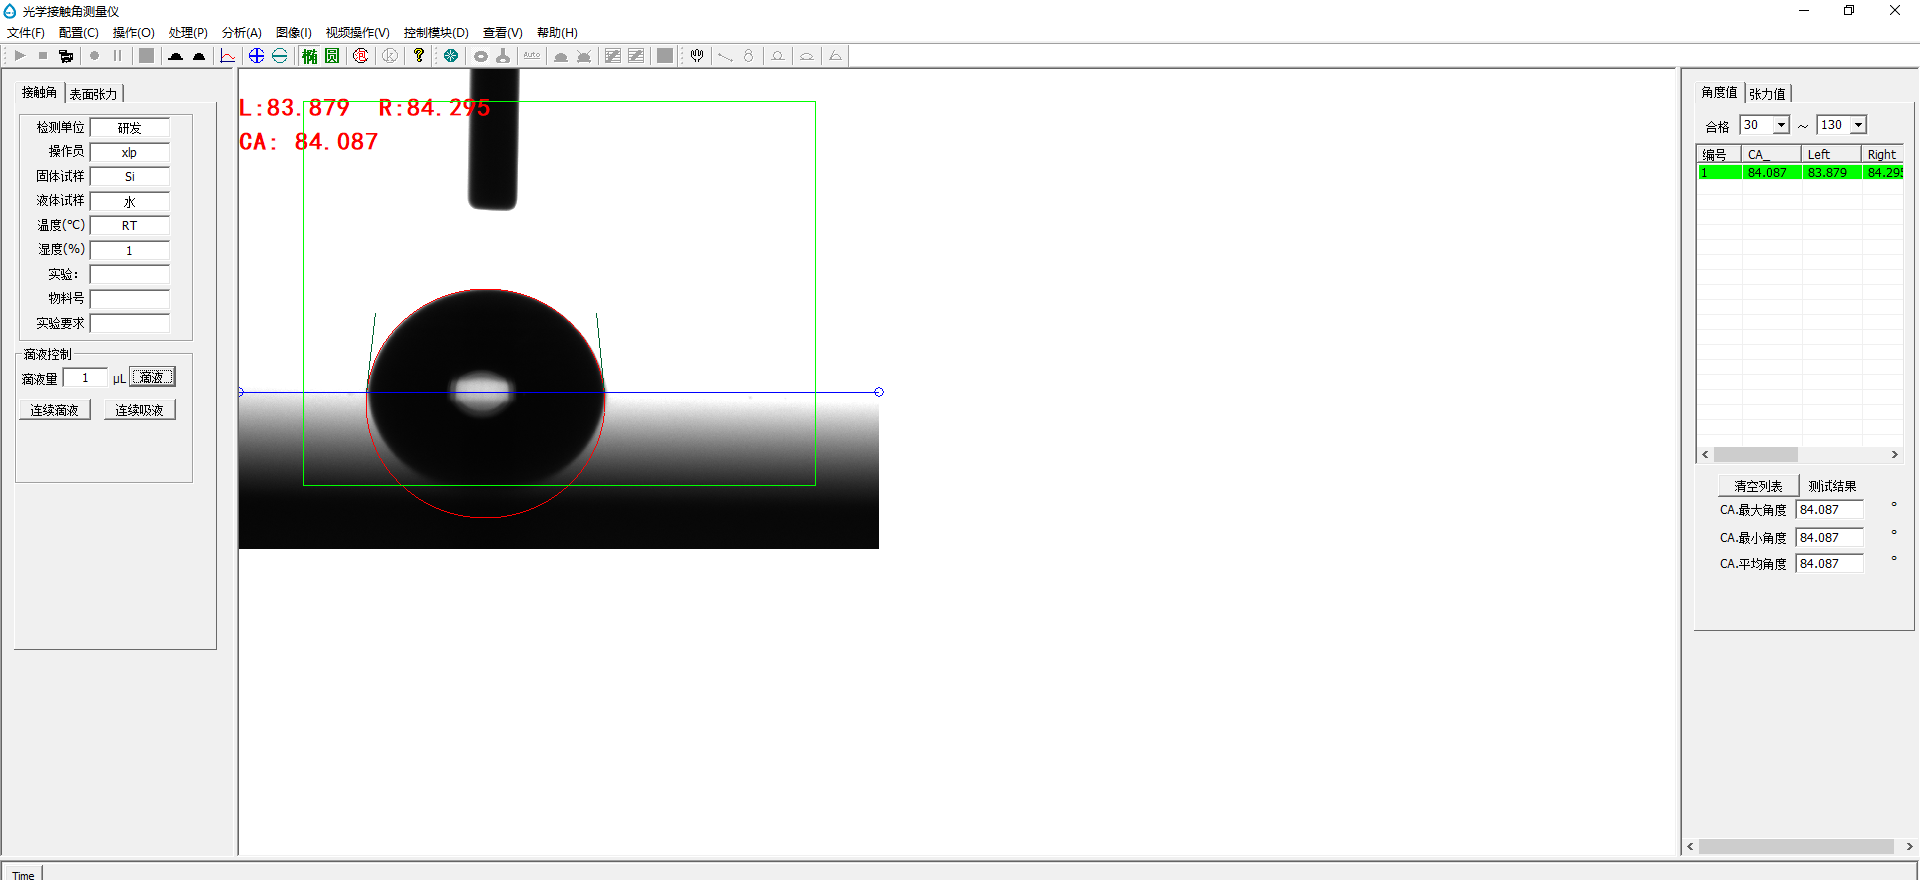Click the Auto toolbar icon
1920x880 pixels.
point(532,56)
